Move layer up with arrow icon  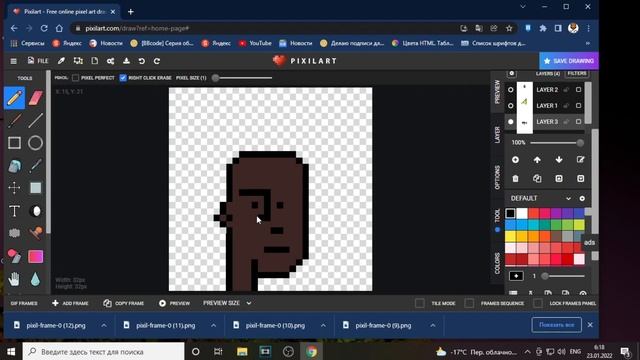(x=537, y=160)
